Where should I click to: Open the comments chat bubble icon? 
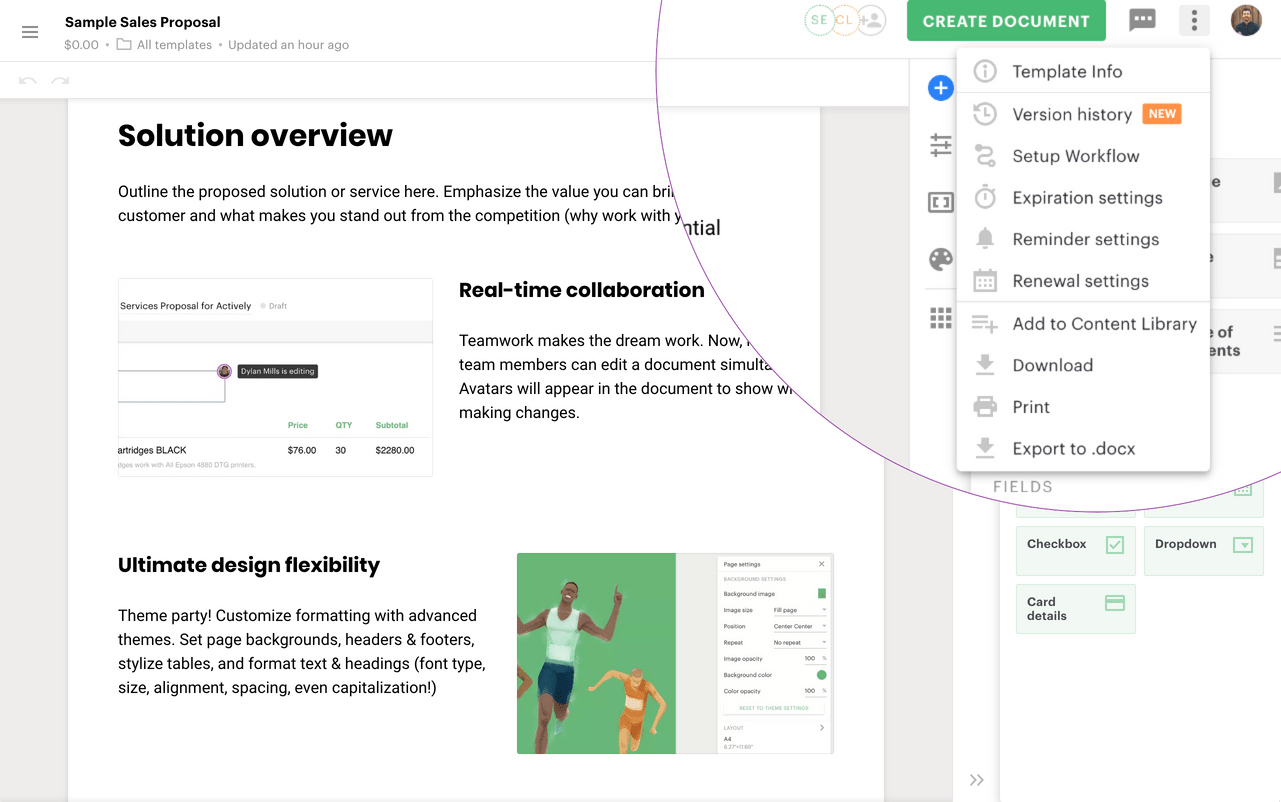pyautogui.click(x=1142, y=20)
